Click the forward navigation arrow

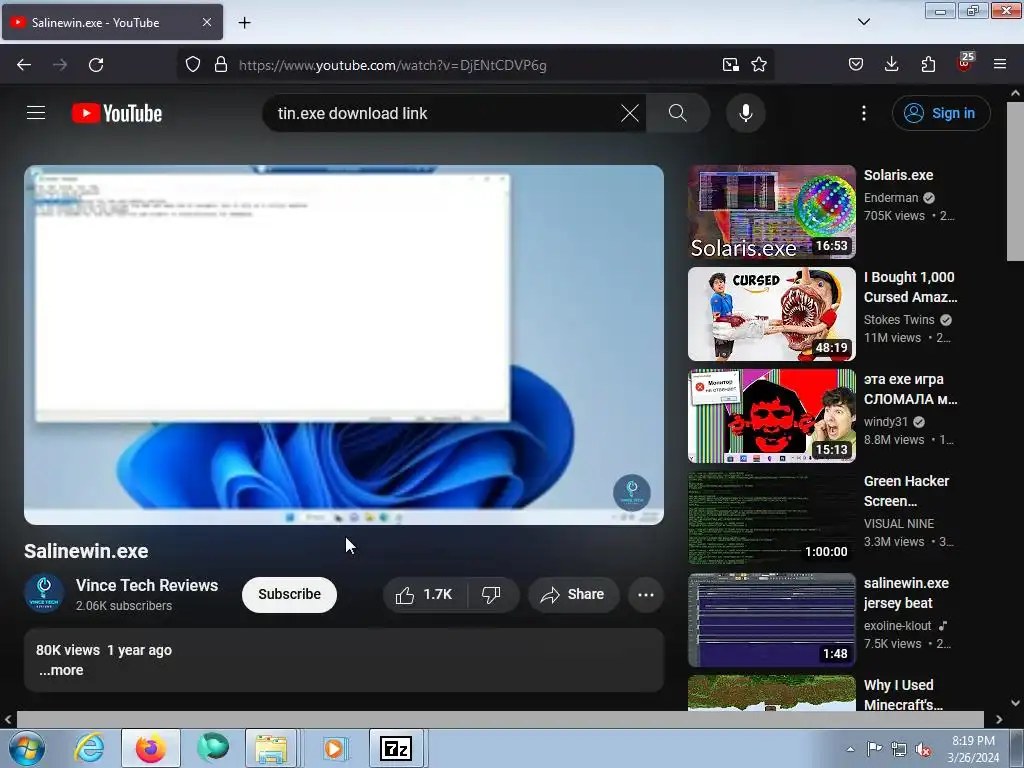[60, 65]
